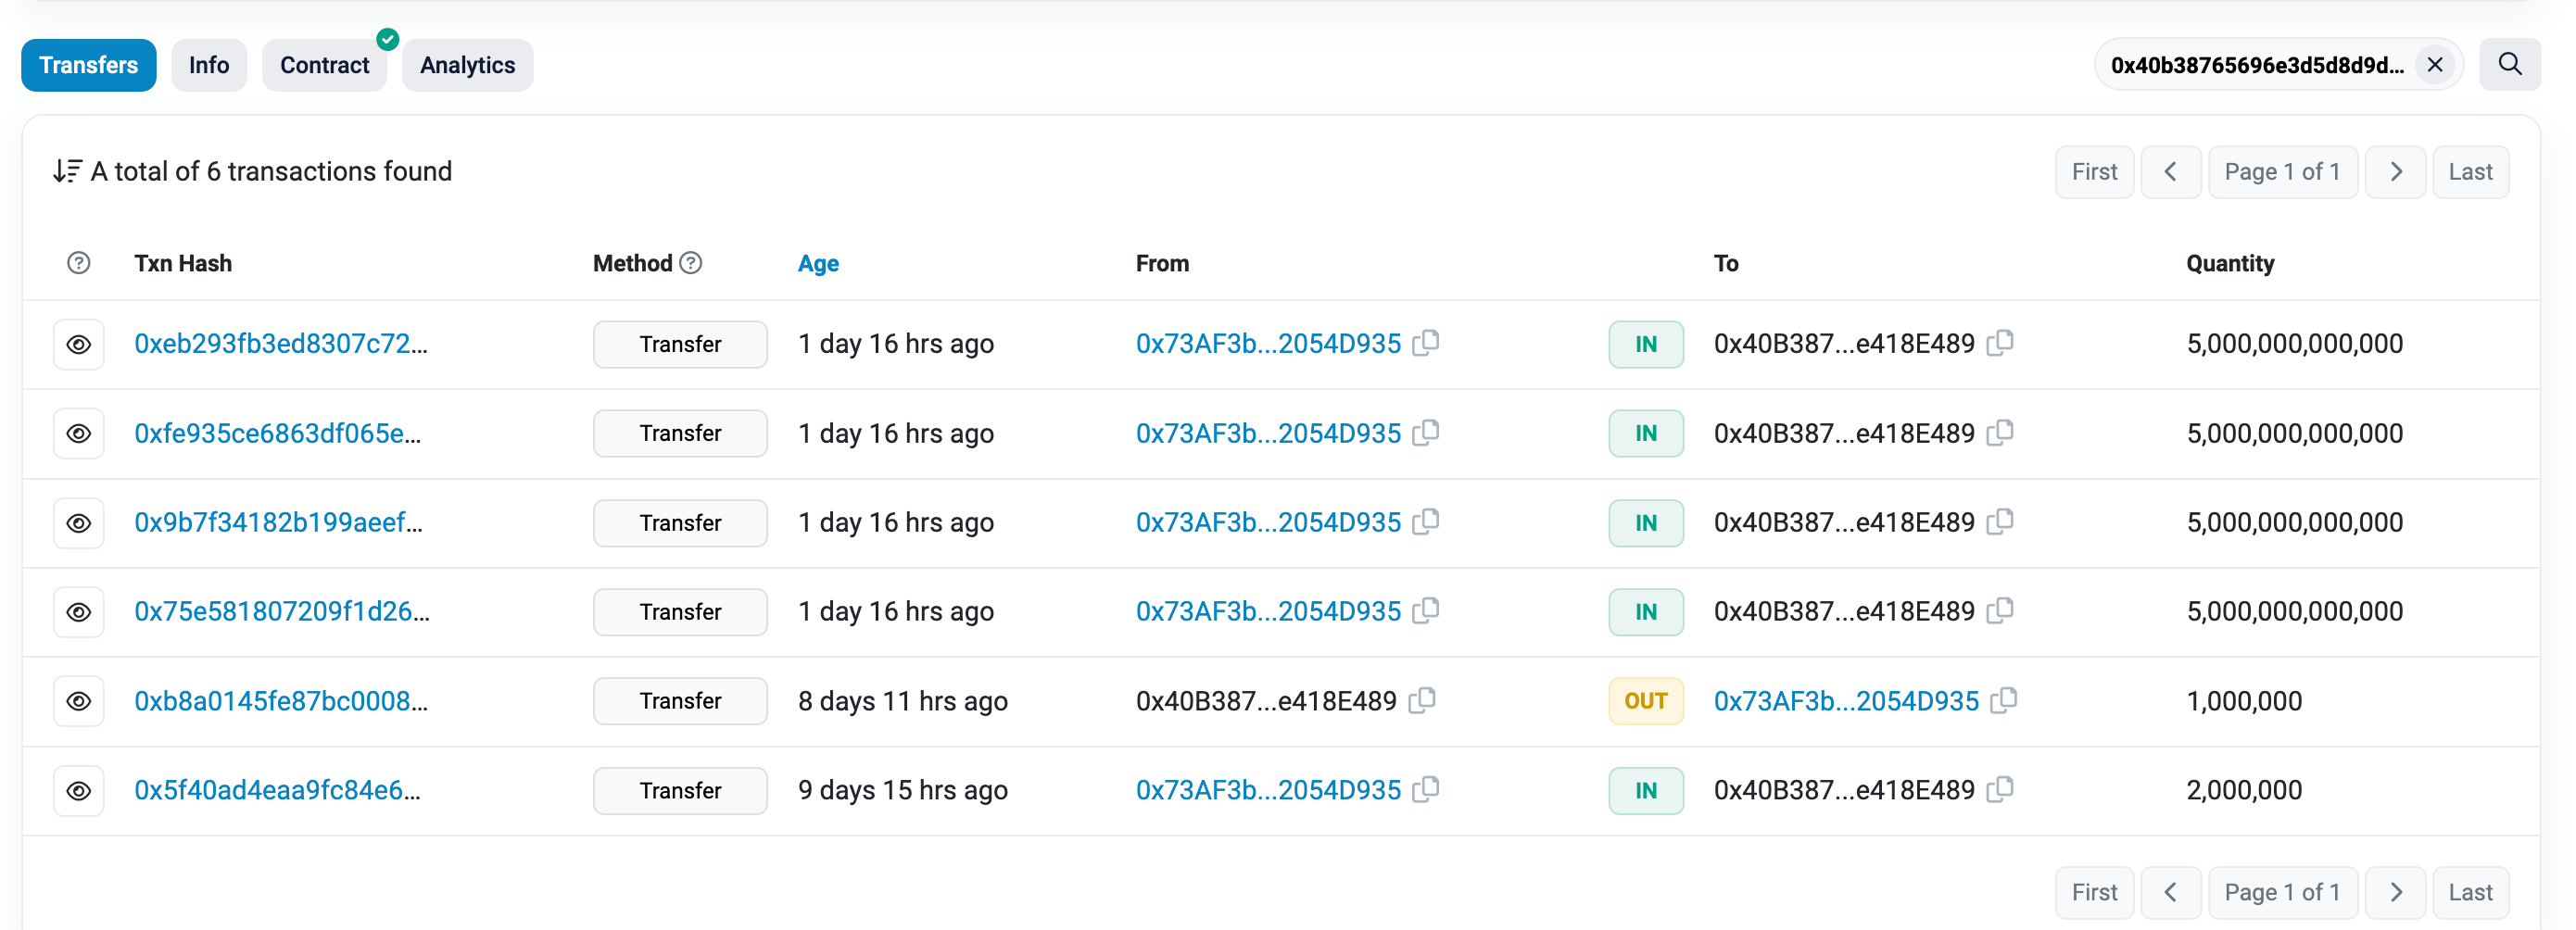The image size is (2576, 930).
Task: Copy From address in 0xeb293fb3ed8307c72 row
Action: [1426, 343]
